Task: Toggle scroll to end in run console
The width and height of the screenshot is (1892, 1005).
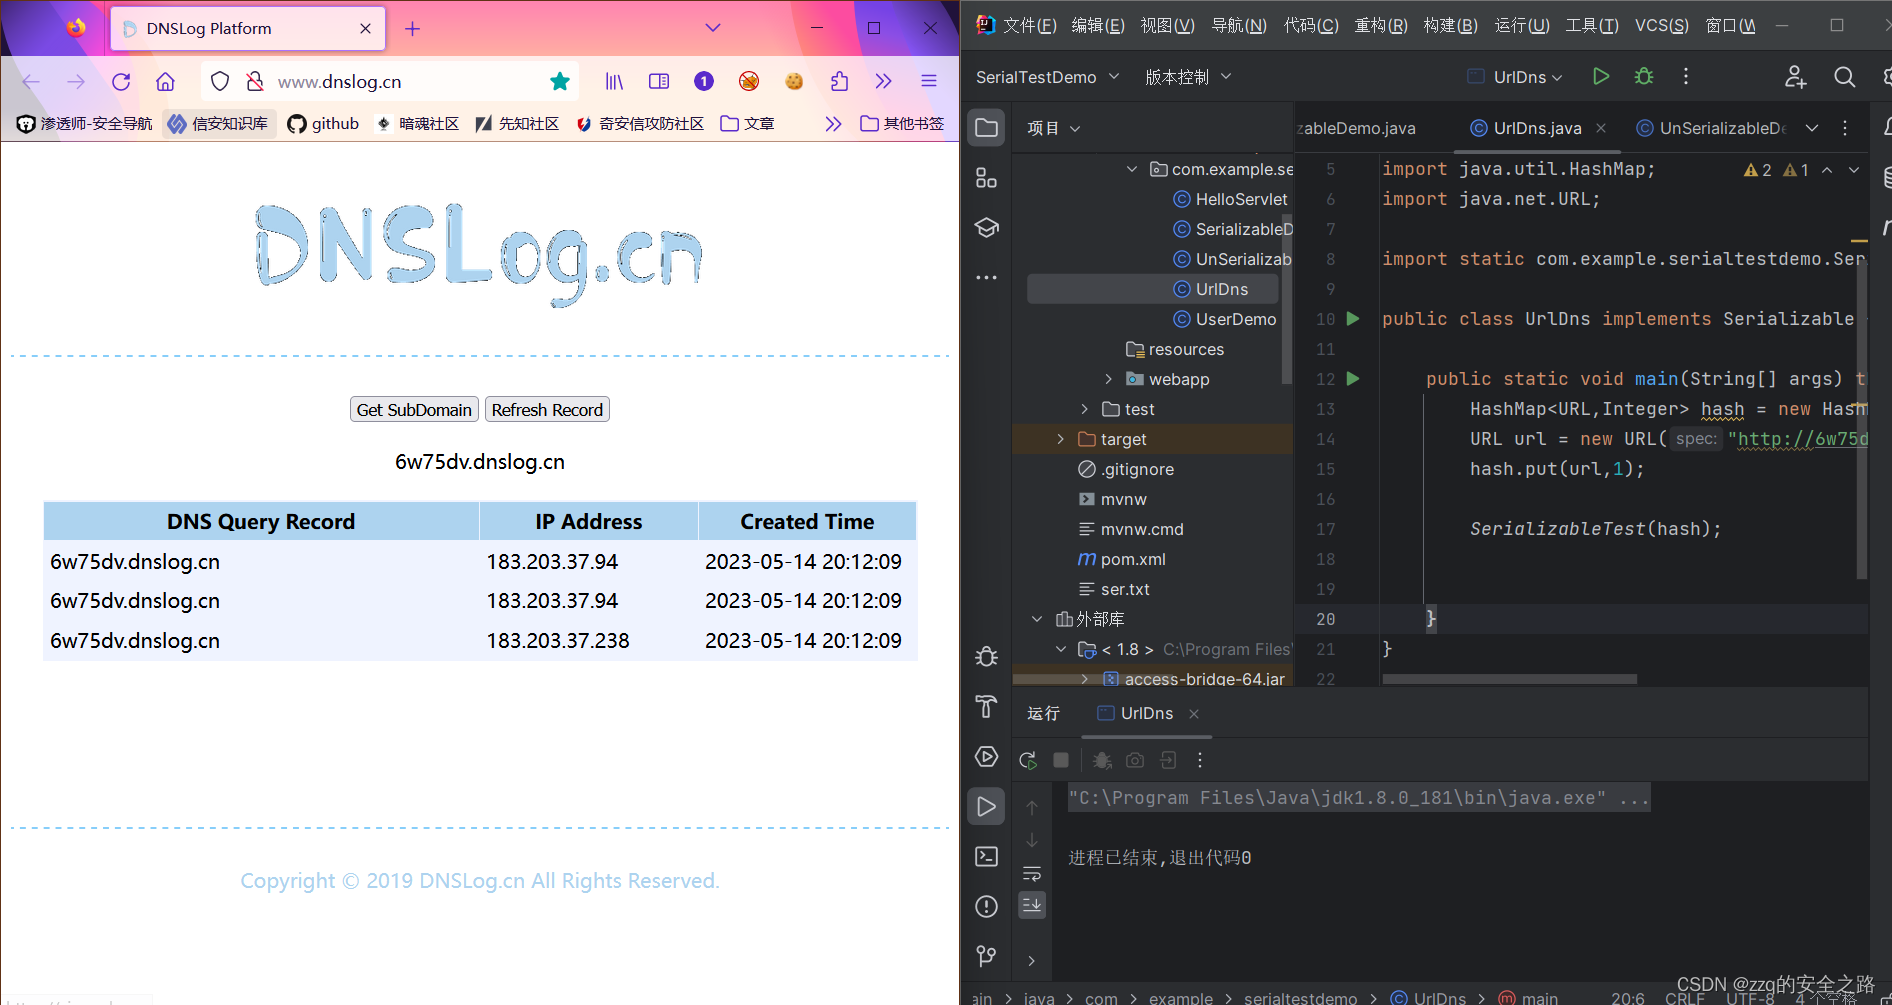Action: coord(1032,905)
